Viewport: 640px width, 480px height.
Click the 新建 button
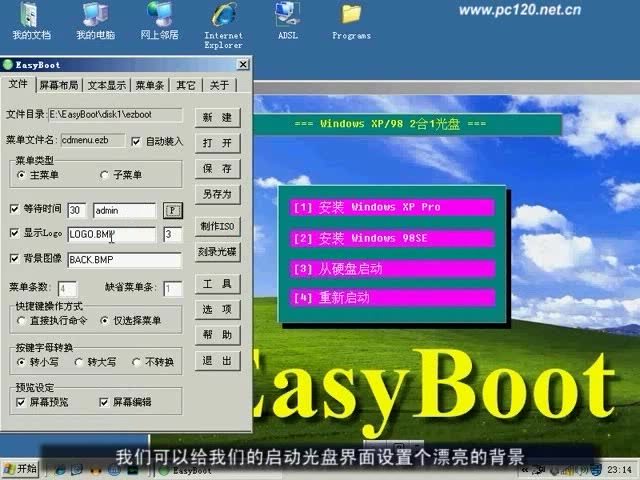coord(217,118)
